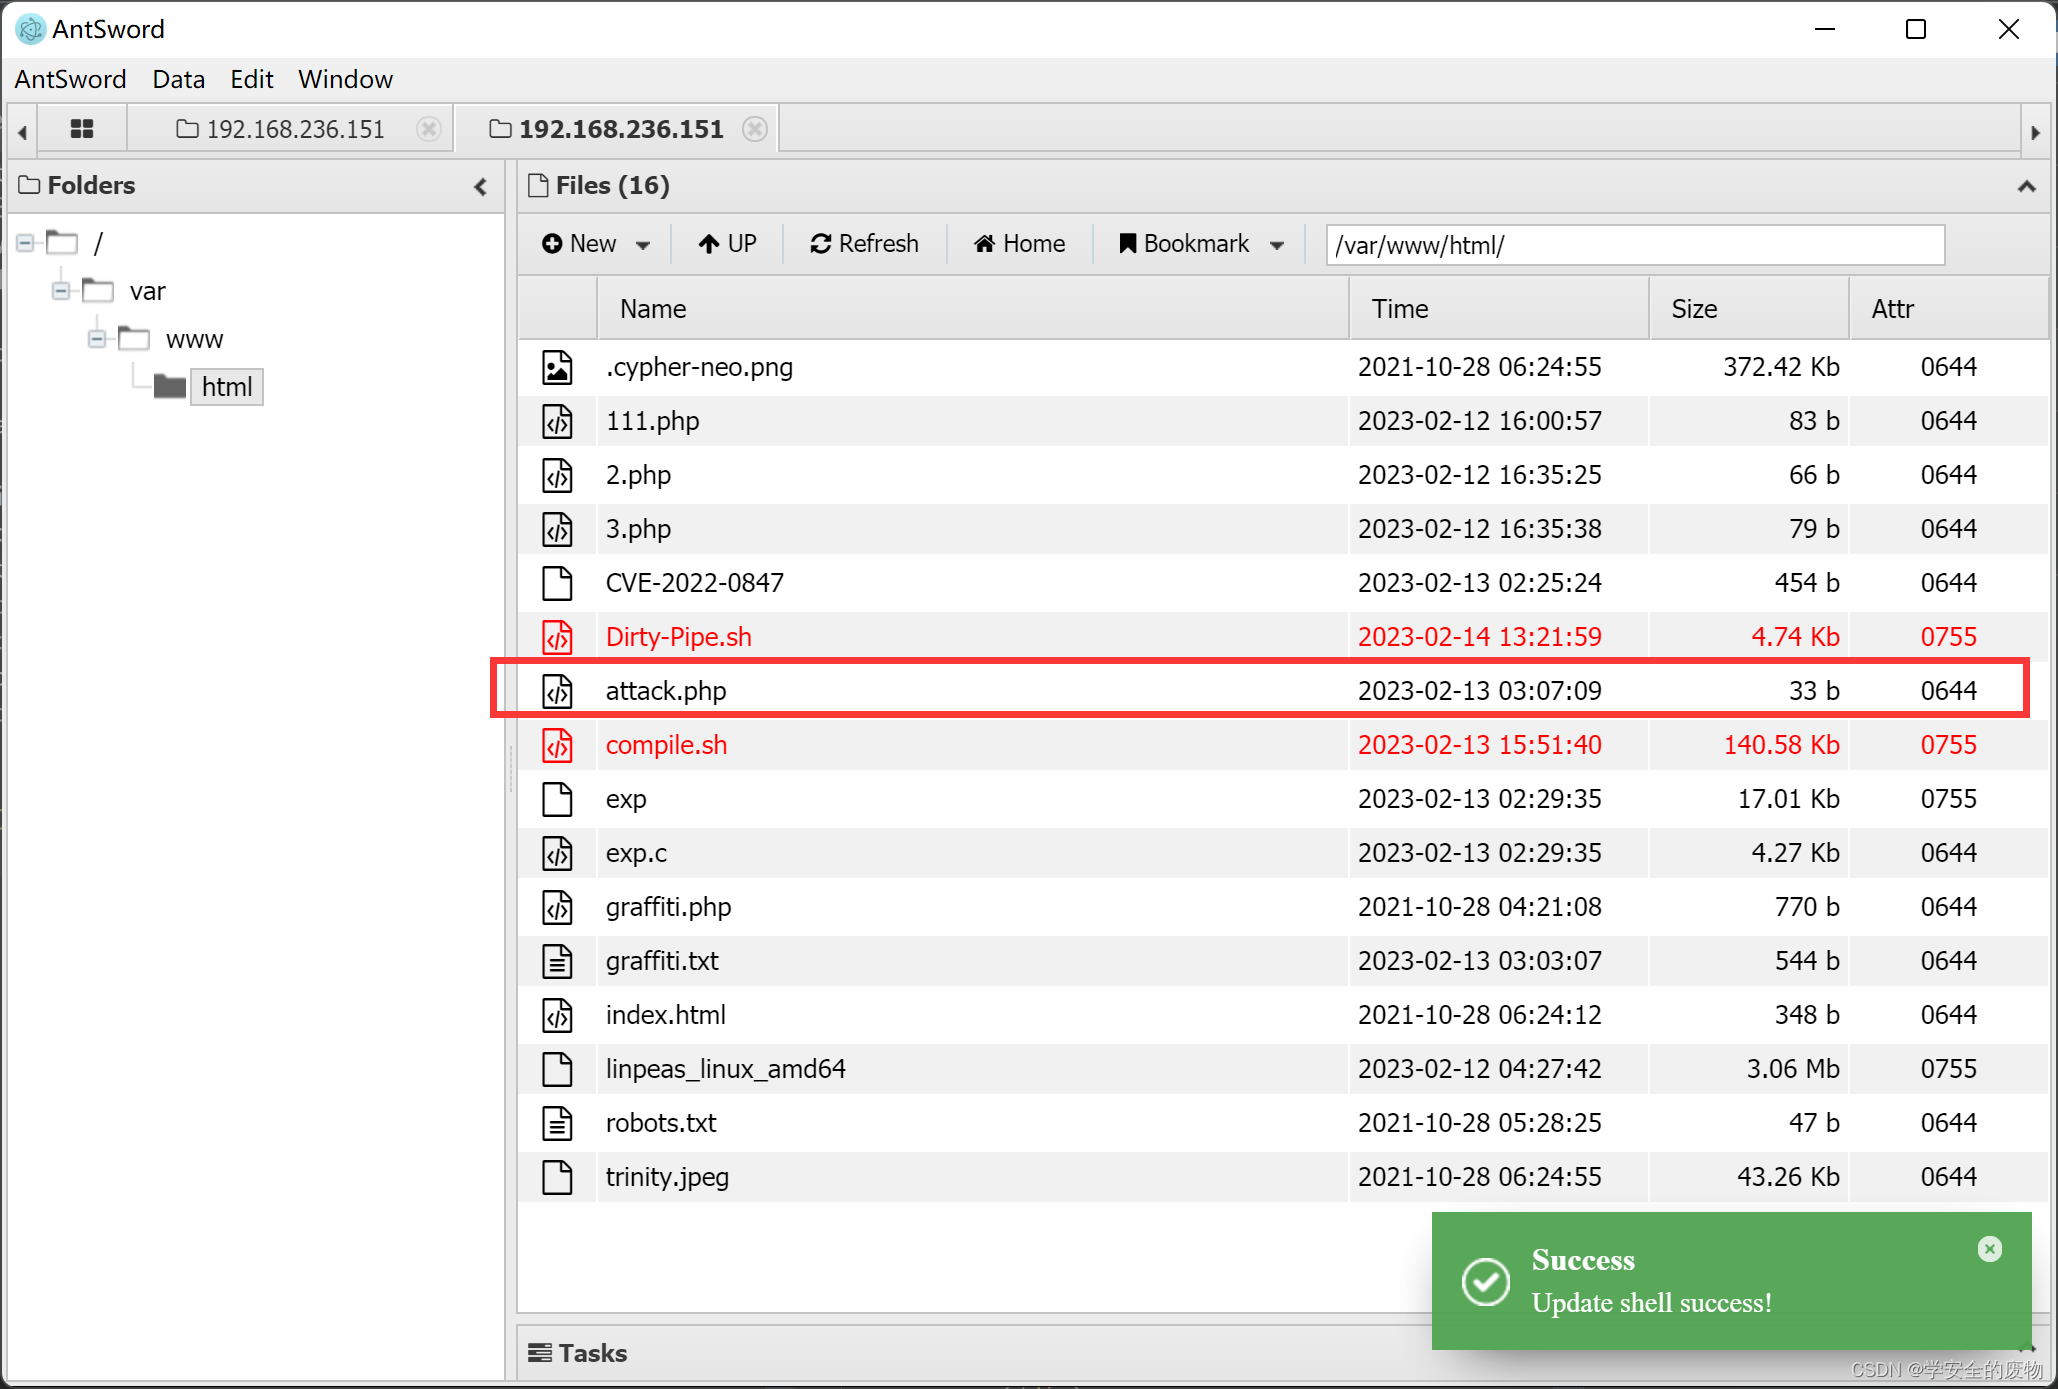Select the index.html file name
Screen dimensions: 2058x1389
[x=665, y=1015]
